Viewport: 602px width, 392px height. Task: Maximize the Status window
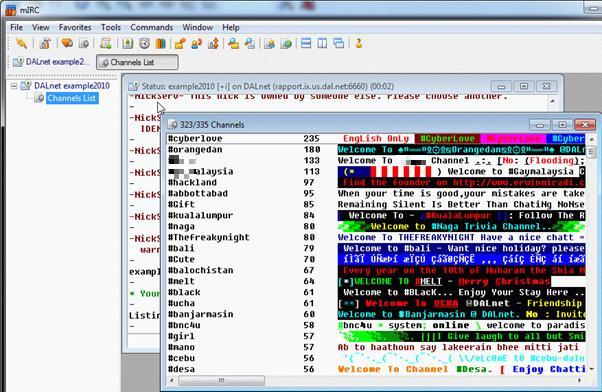point(524,86)
